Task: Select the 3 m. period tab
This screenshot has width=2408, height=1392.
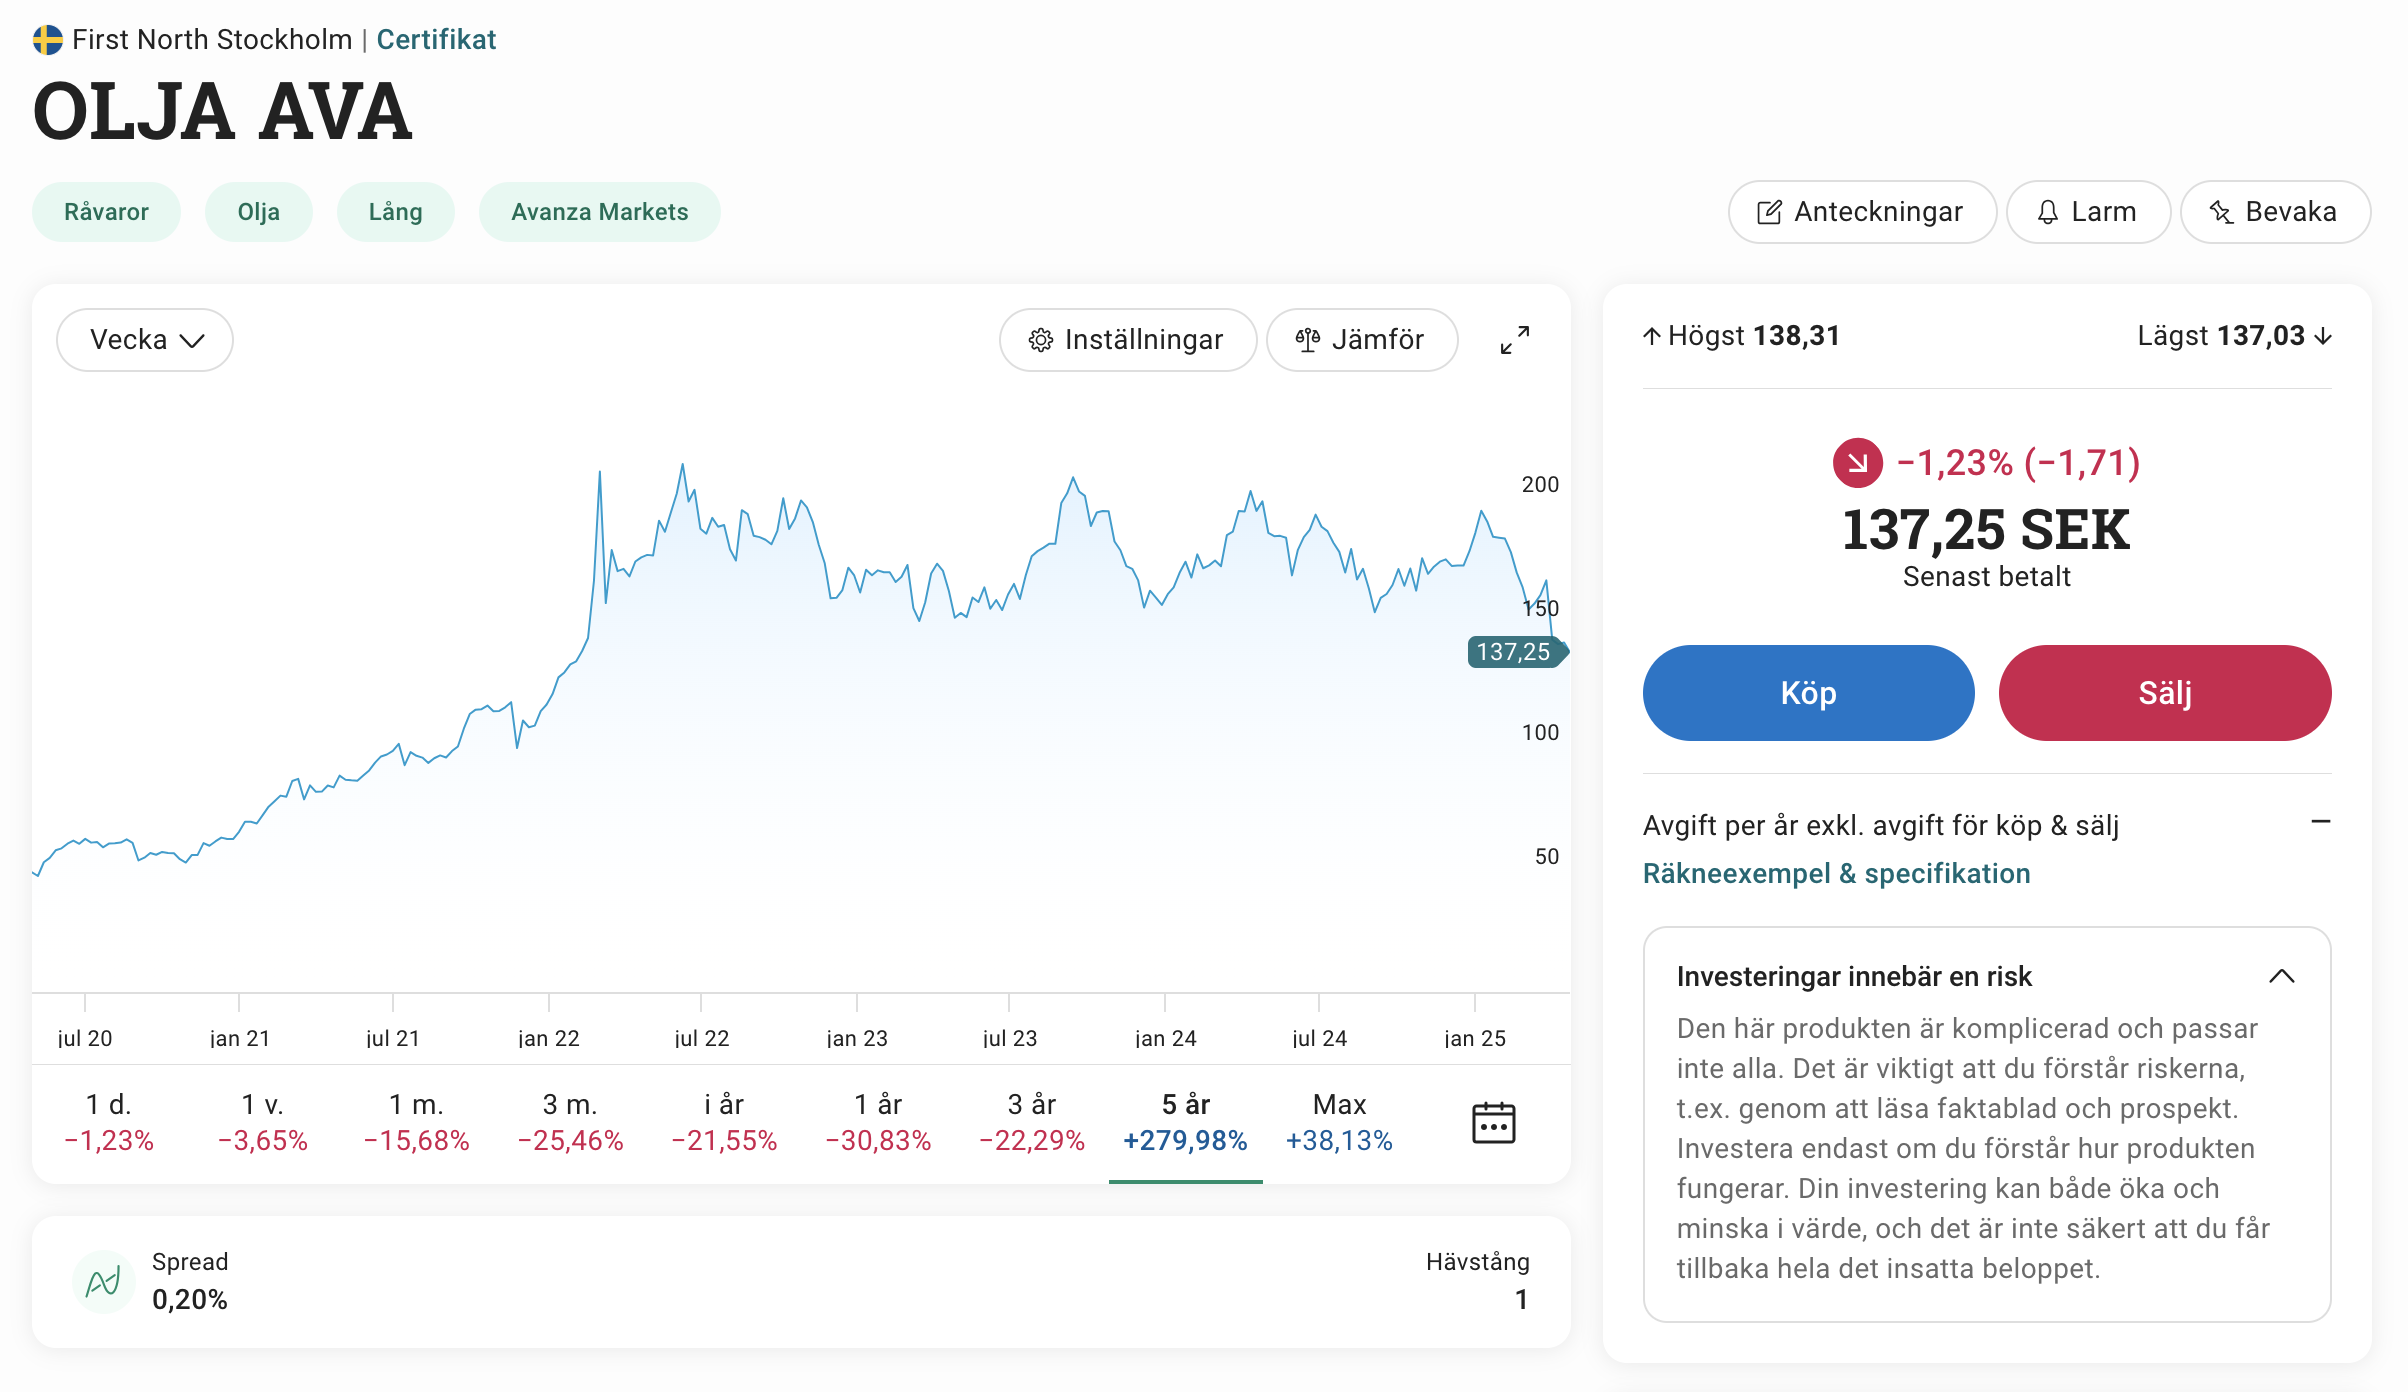Action: [x=570, y=1122]
